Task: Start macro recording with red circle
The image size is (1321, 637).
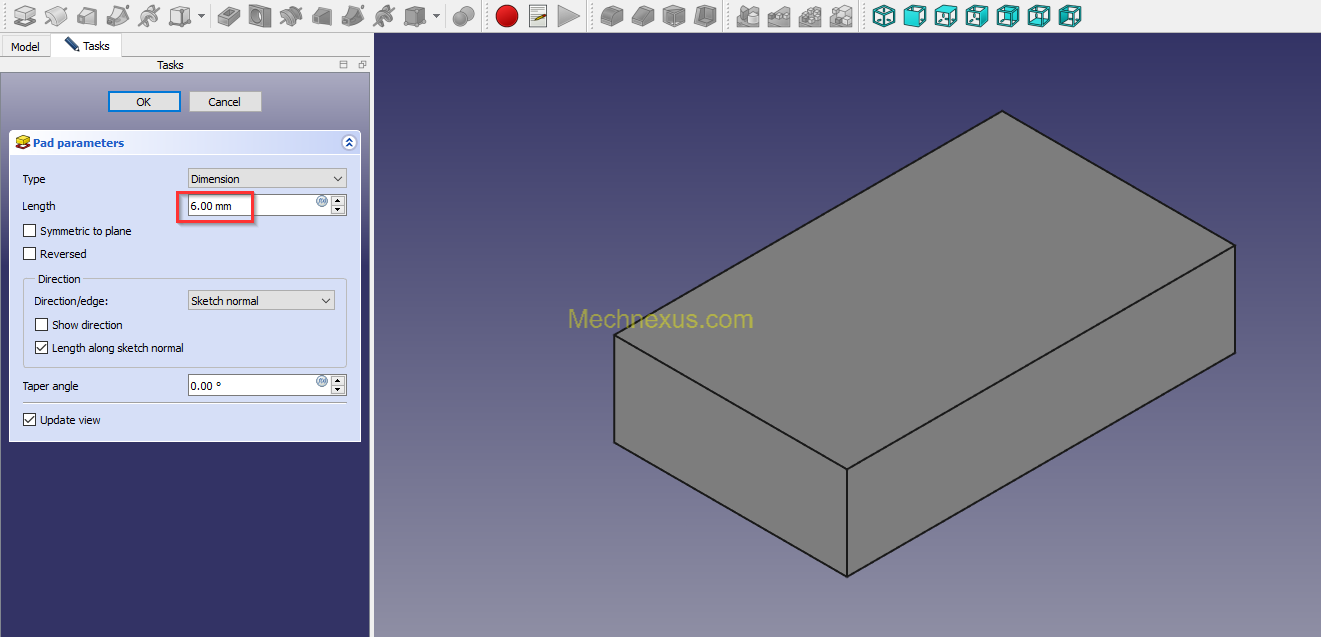Action: point(507,16)
